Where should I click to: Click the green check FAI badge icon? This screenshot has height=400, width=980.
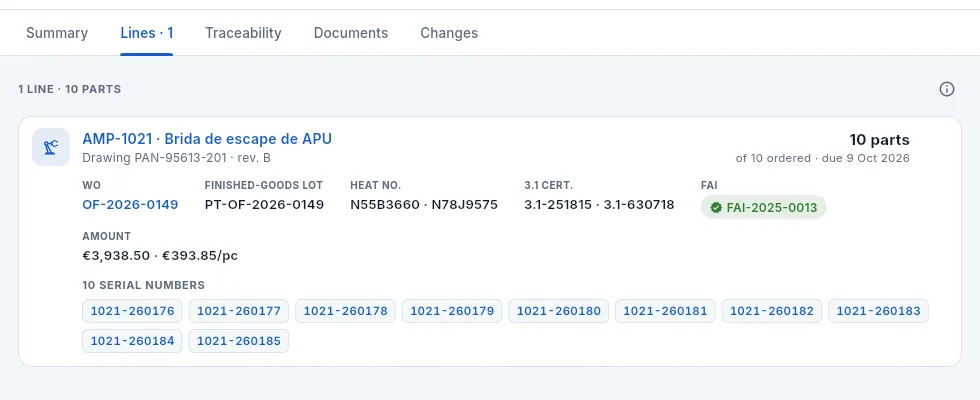pyautogui.click(x=716, y=208)
